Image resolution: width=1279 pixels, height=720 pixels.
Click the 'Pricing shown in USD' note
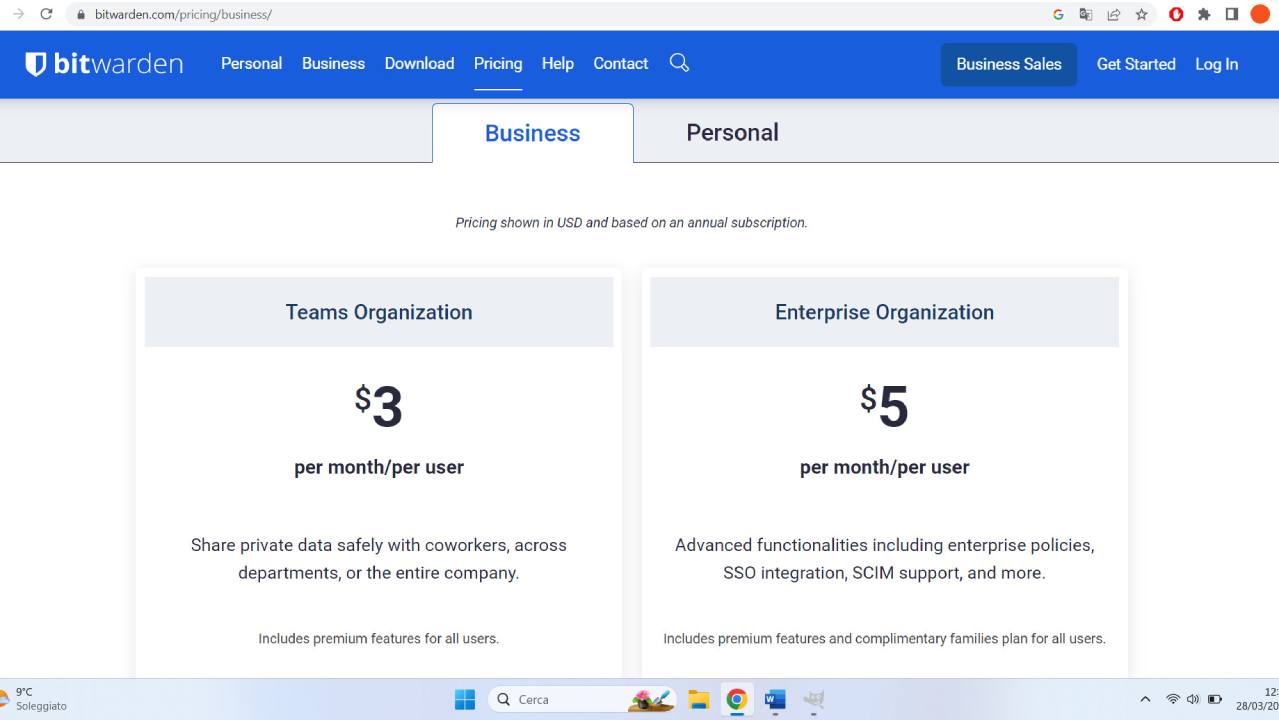click(631, 222)
